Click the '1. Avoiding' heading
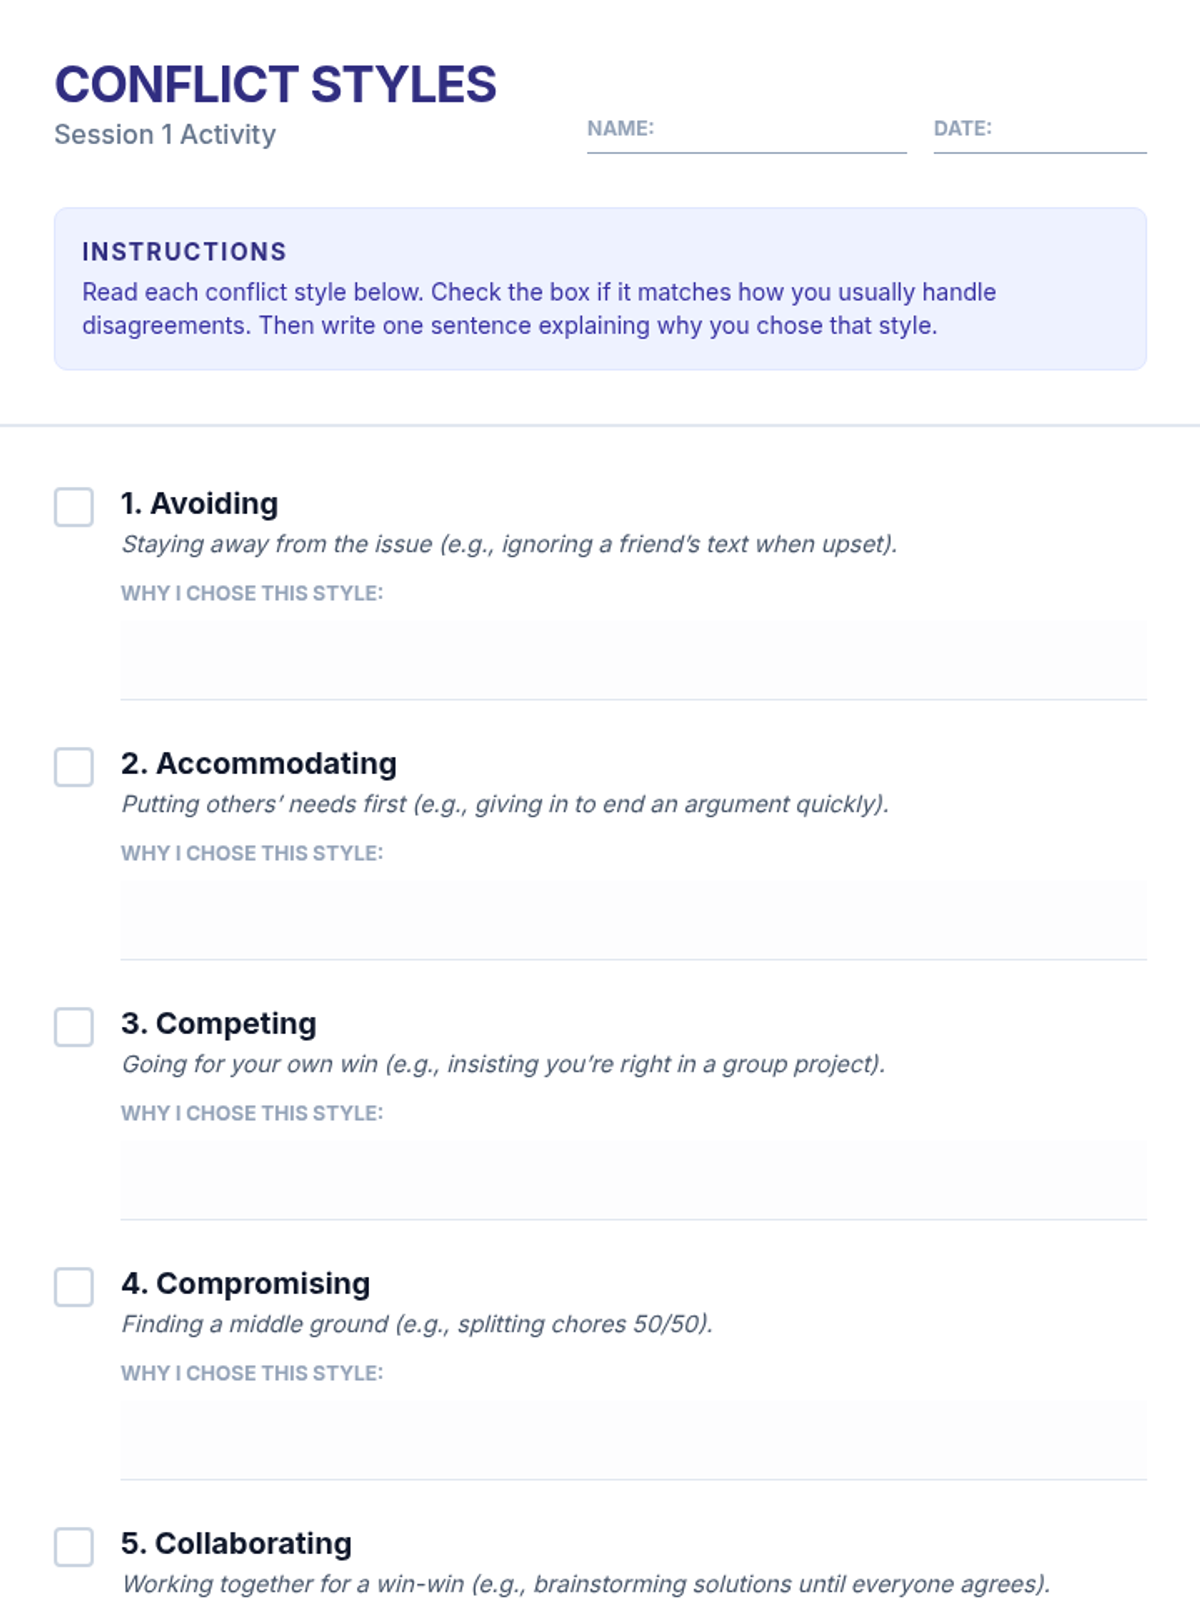 tap(199, 504)
